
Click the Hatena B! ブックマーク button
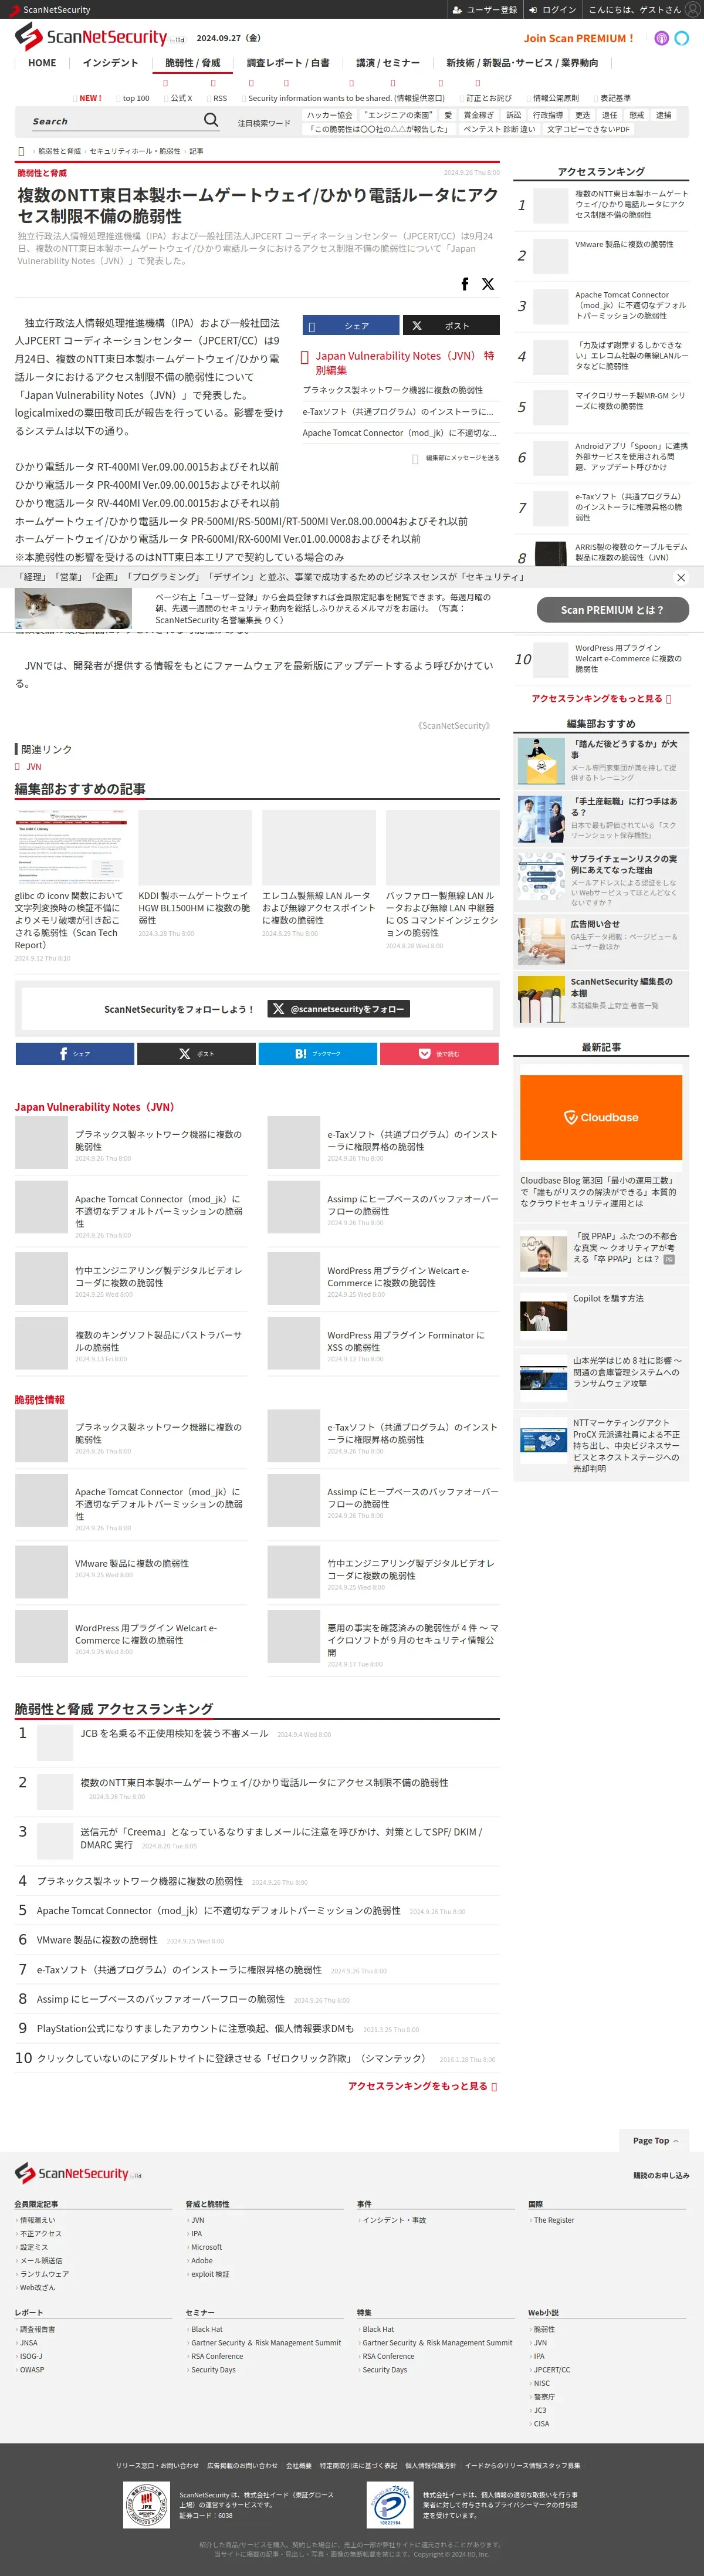click(318, 1053)
